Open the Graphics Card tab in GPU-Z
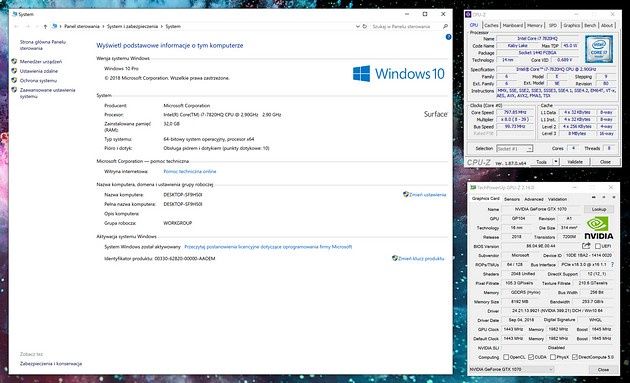The height and width of the screenshot is (383, 630). (485, 199)
